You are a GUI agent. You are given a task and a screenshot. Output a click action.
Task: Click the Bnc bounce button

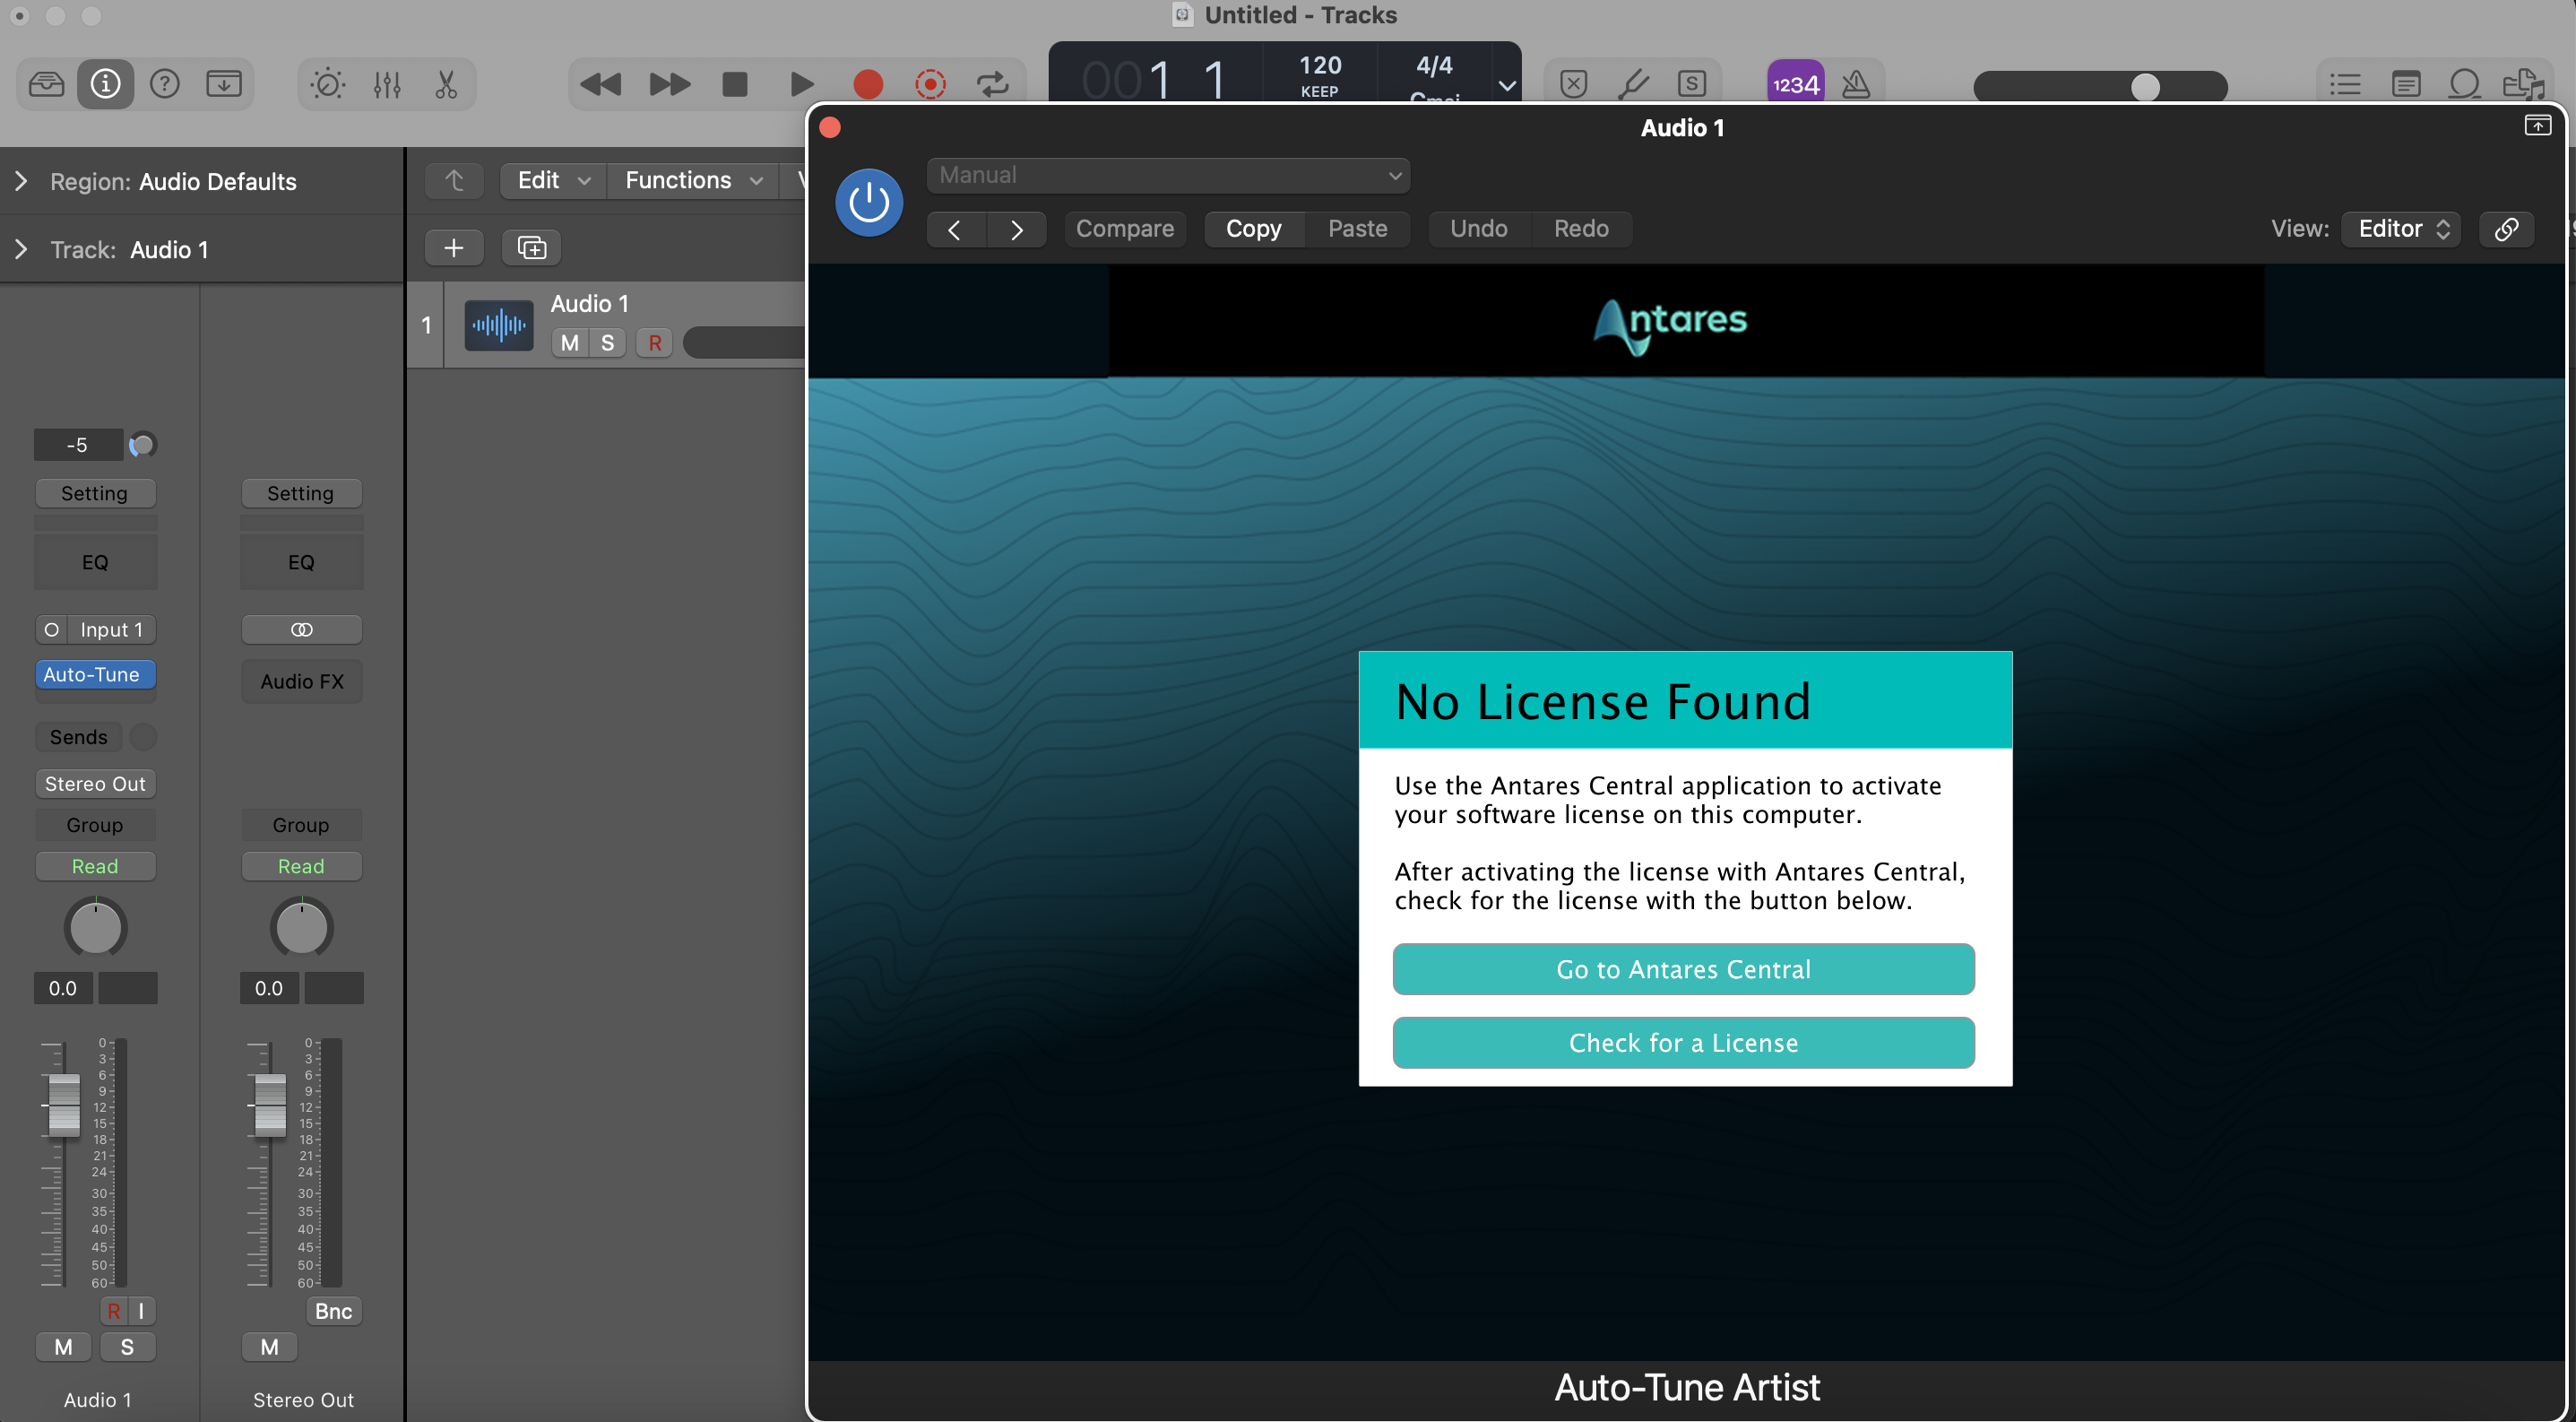click(x=333, y=1311)
